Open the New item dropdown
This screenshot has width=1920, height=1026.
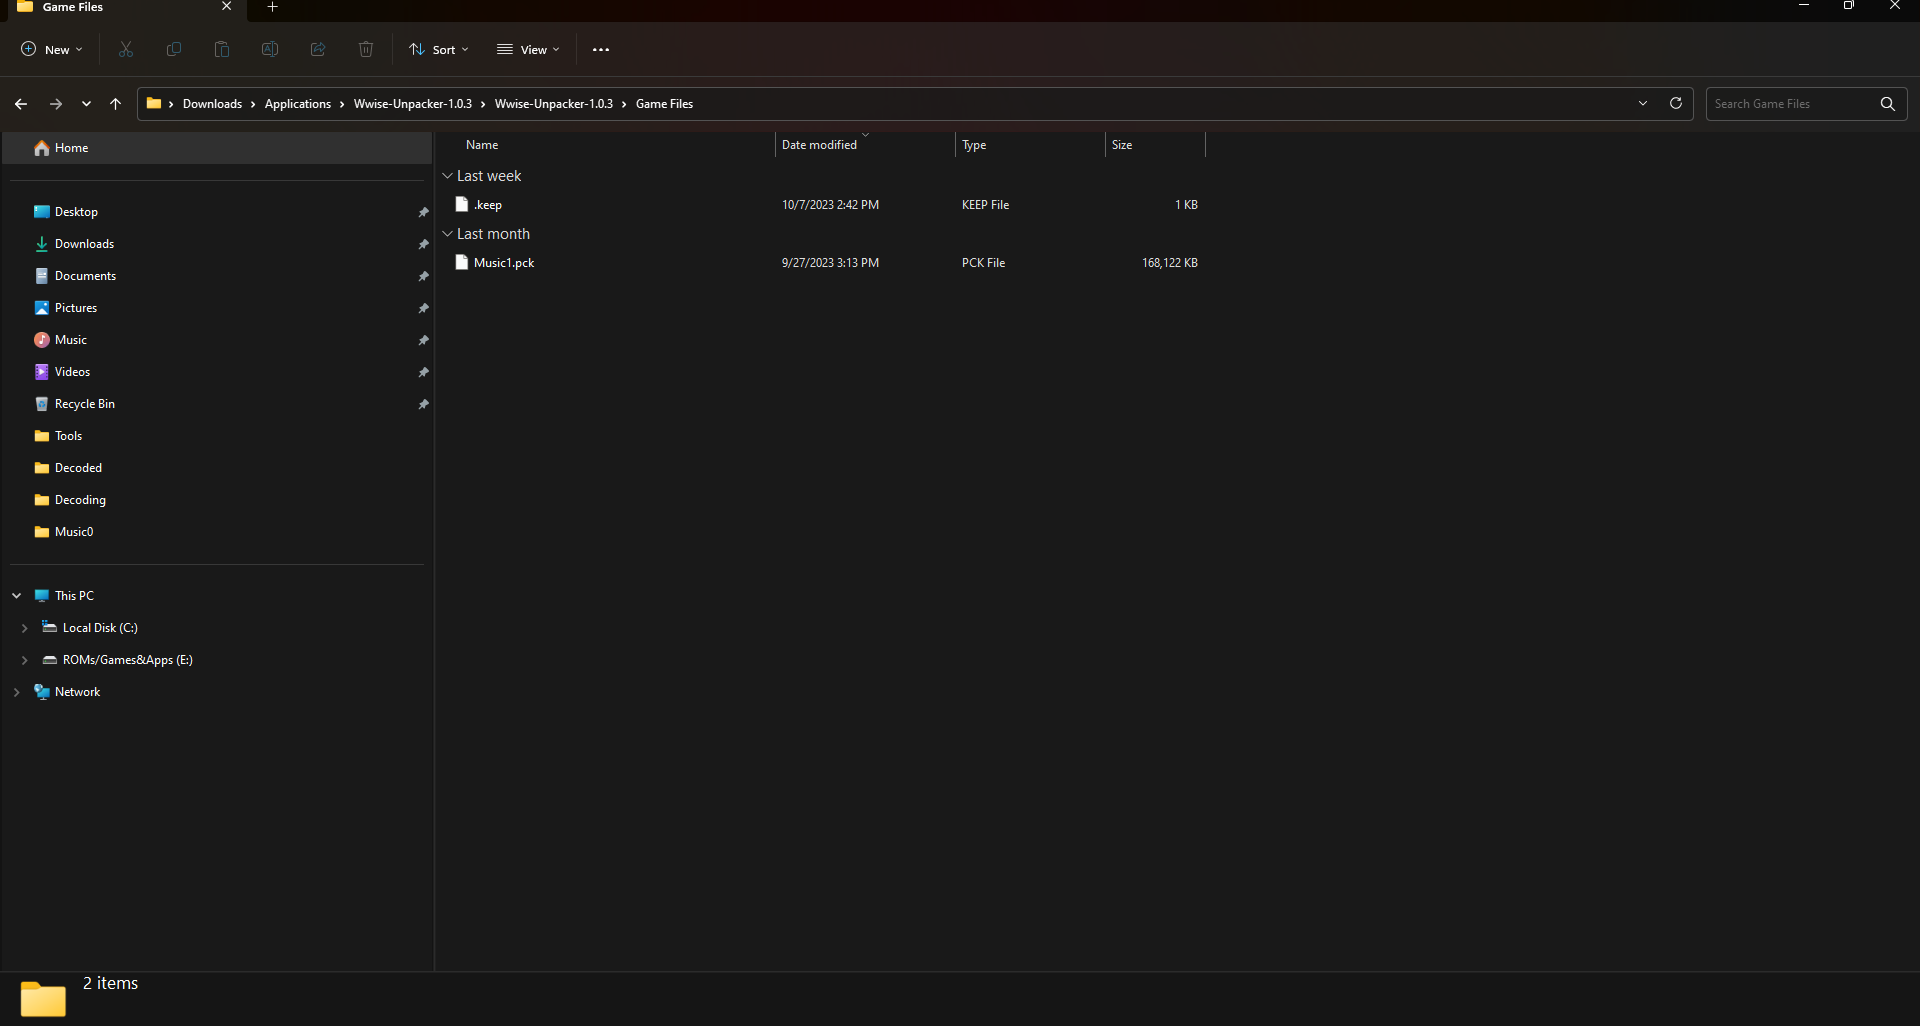click(52, 50)
